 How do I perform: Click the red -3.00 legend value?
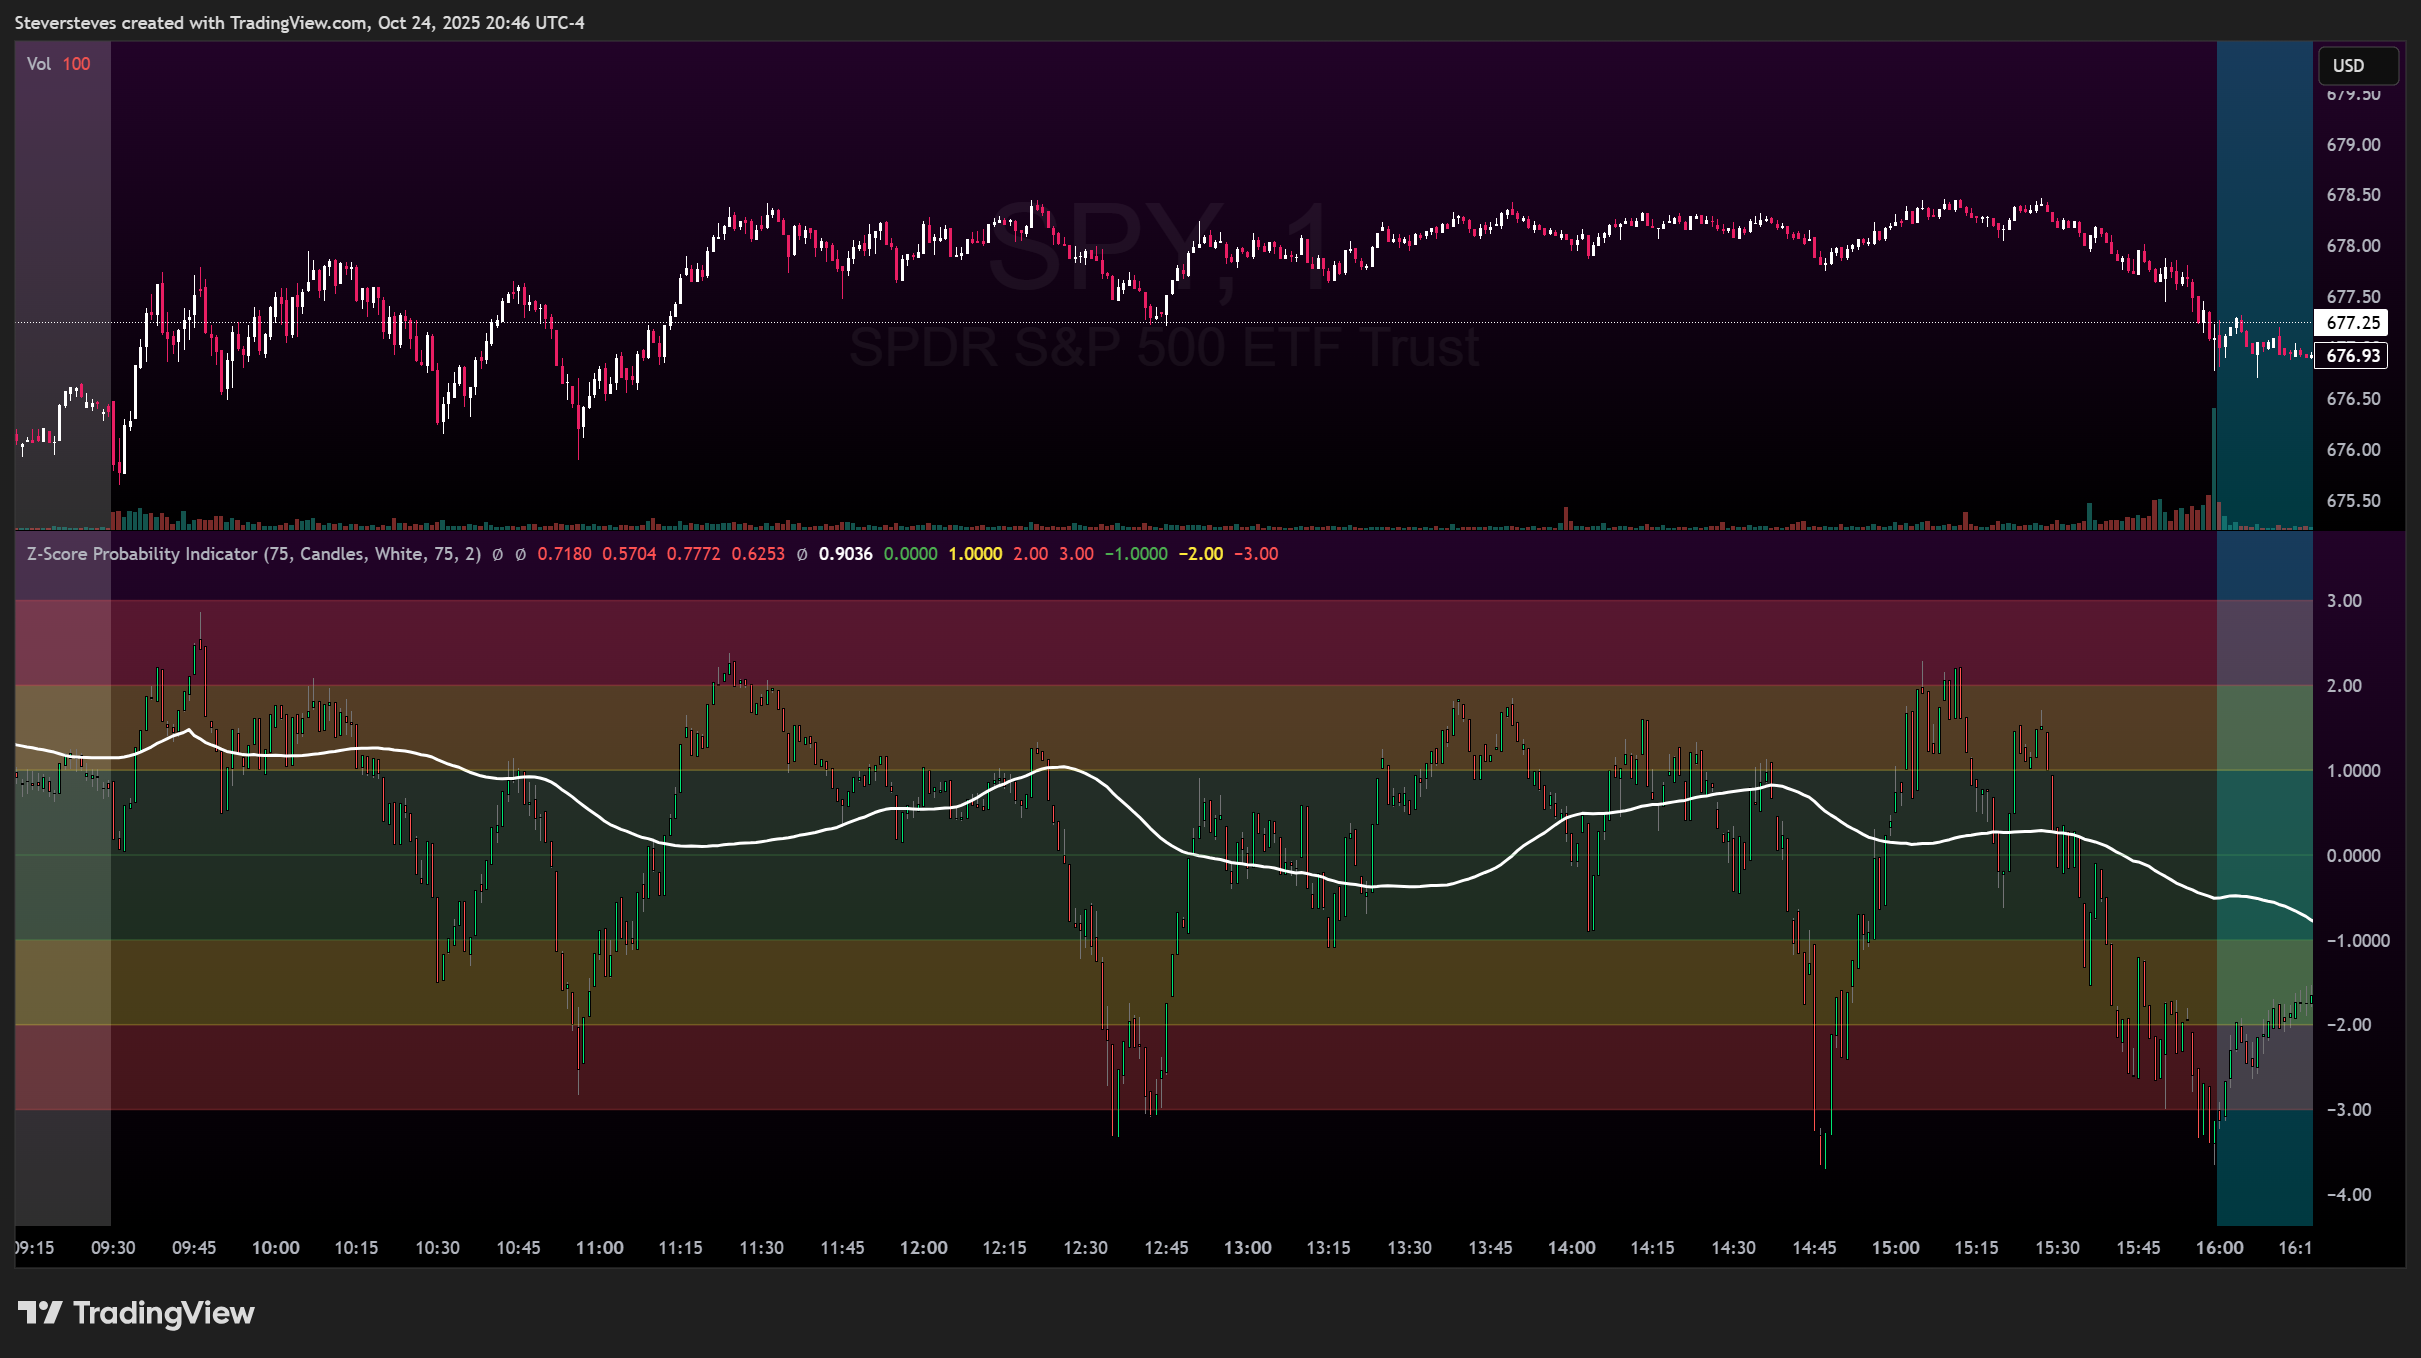[1255, 554]
